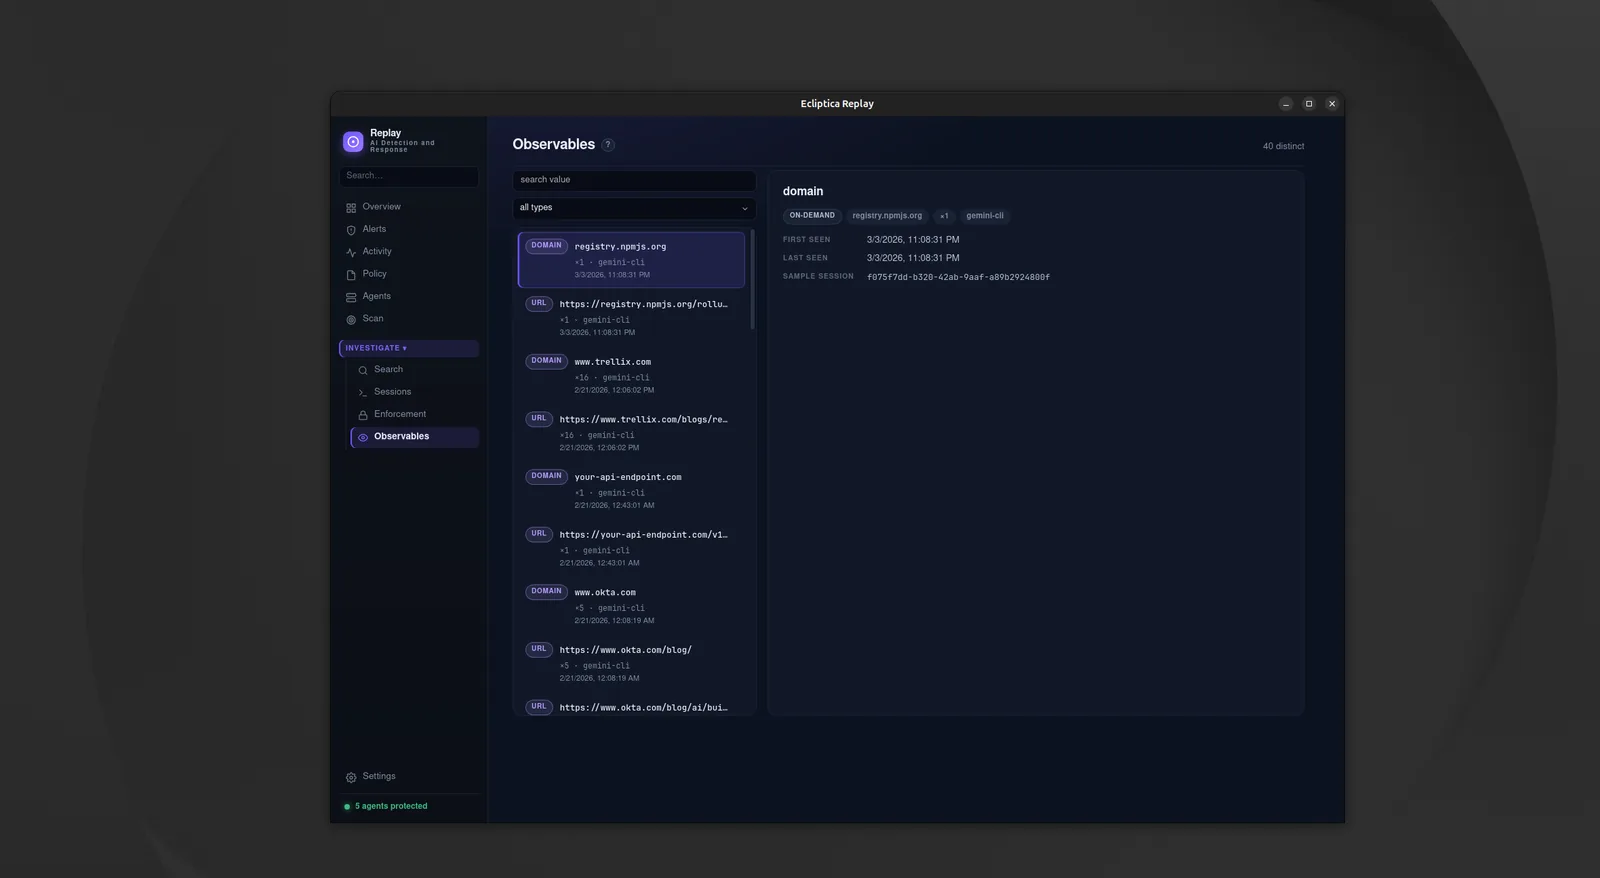The height and width of the screenshot is (878, 1600).
Task: Click the Enforcement lock icon
Action: pyautogui.click(x=363, y=415)
